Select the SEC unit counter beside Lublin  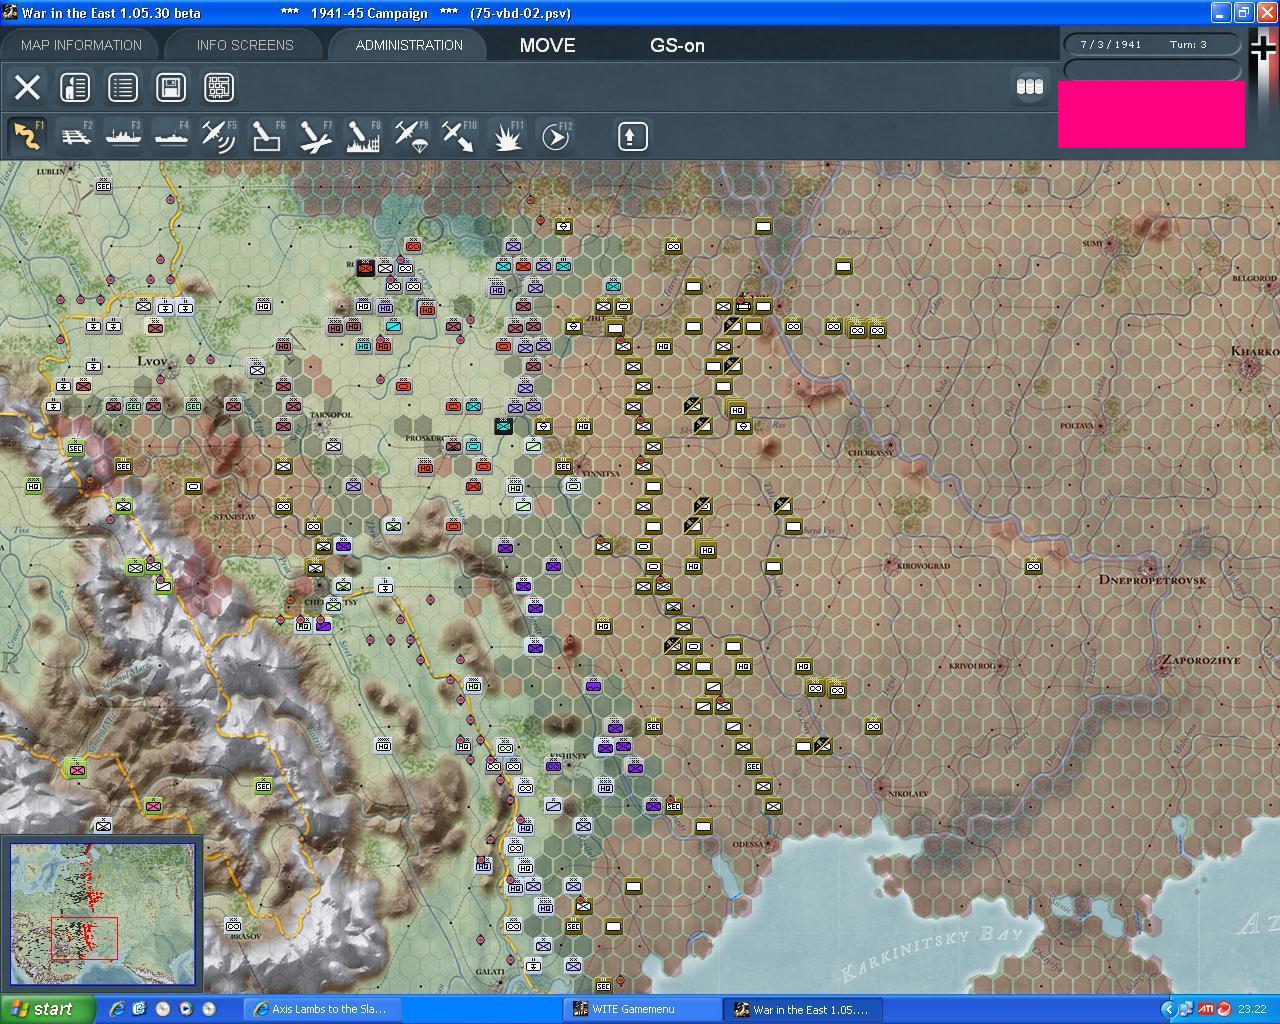(x=103, y=186)
